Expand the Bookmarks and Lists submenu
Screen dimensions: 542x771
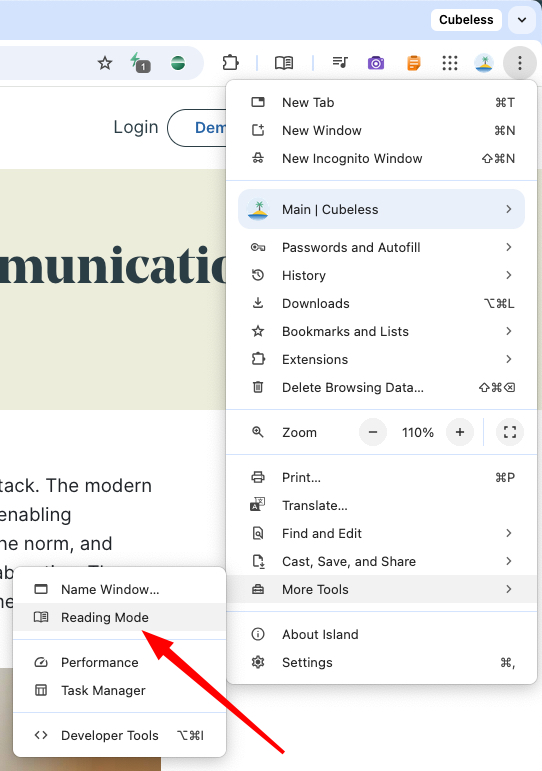point(382,331)
